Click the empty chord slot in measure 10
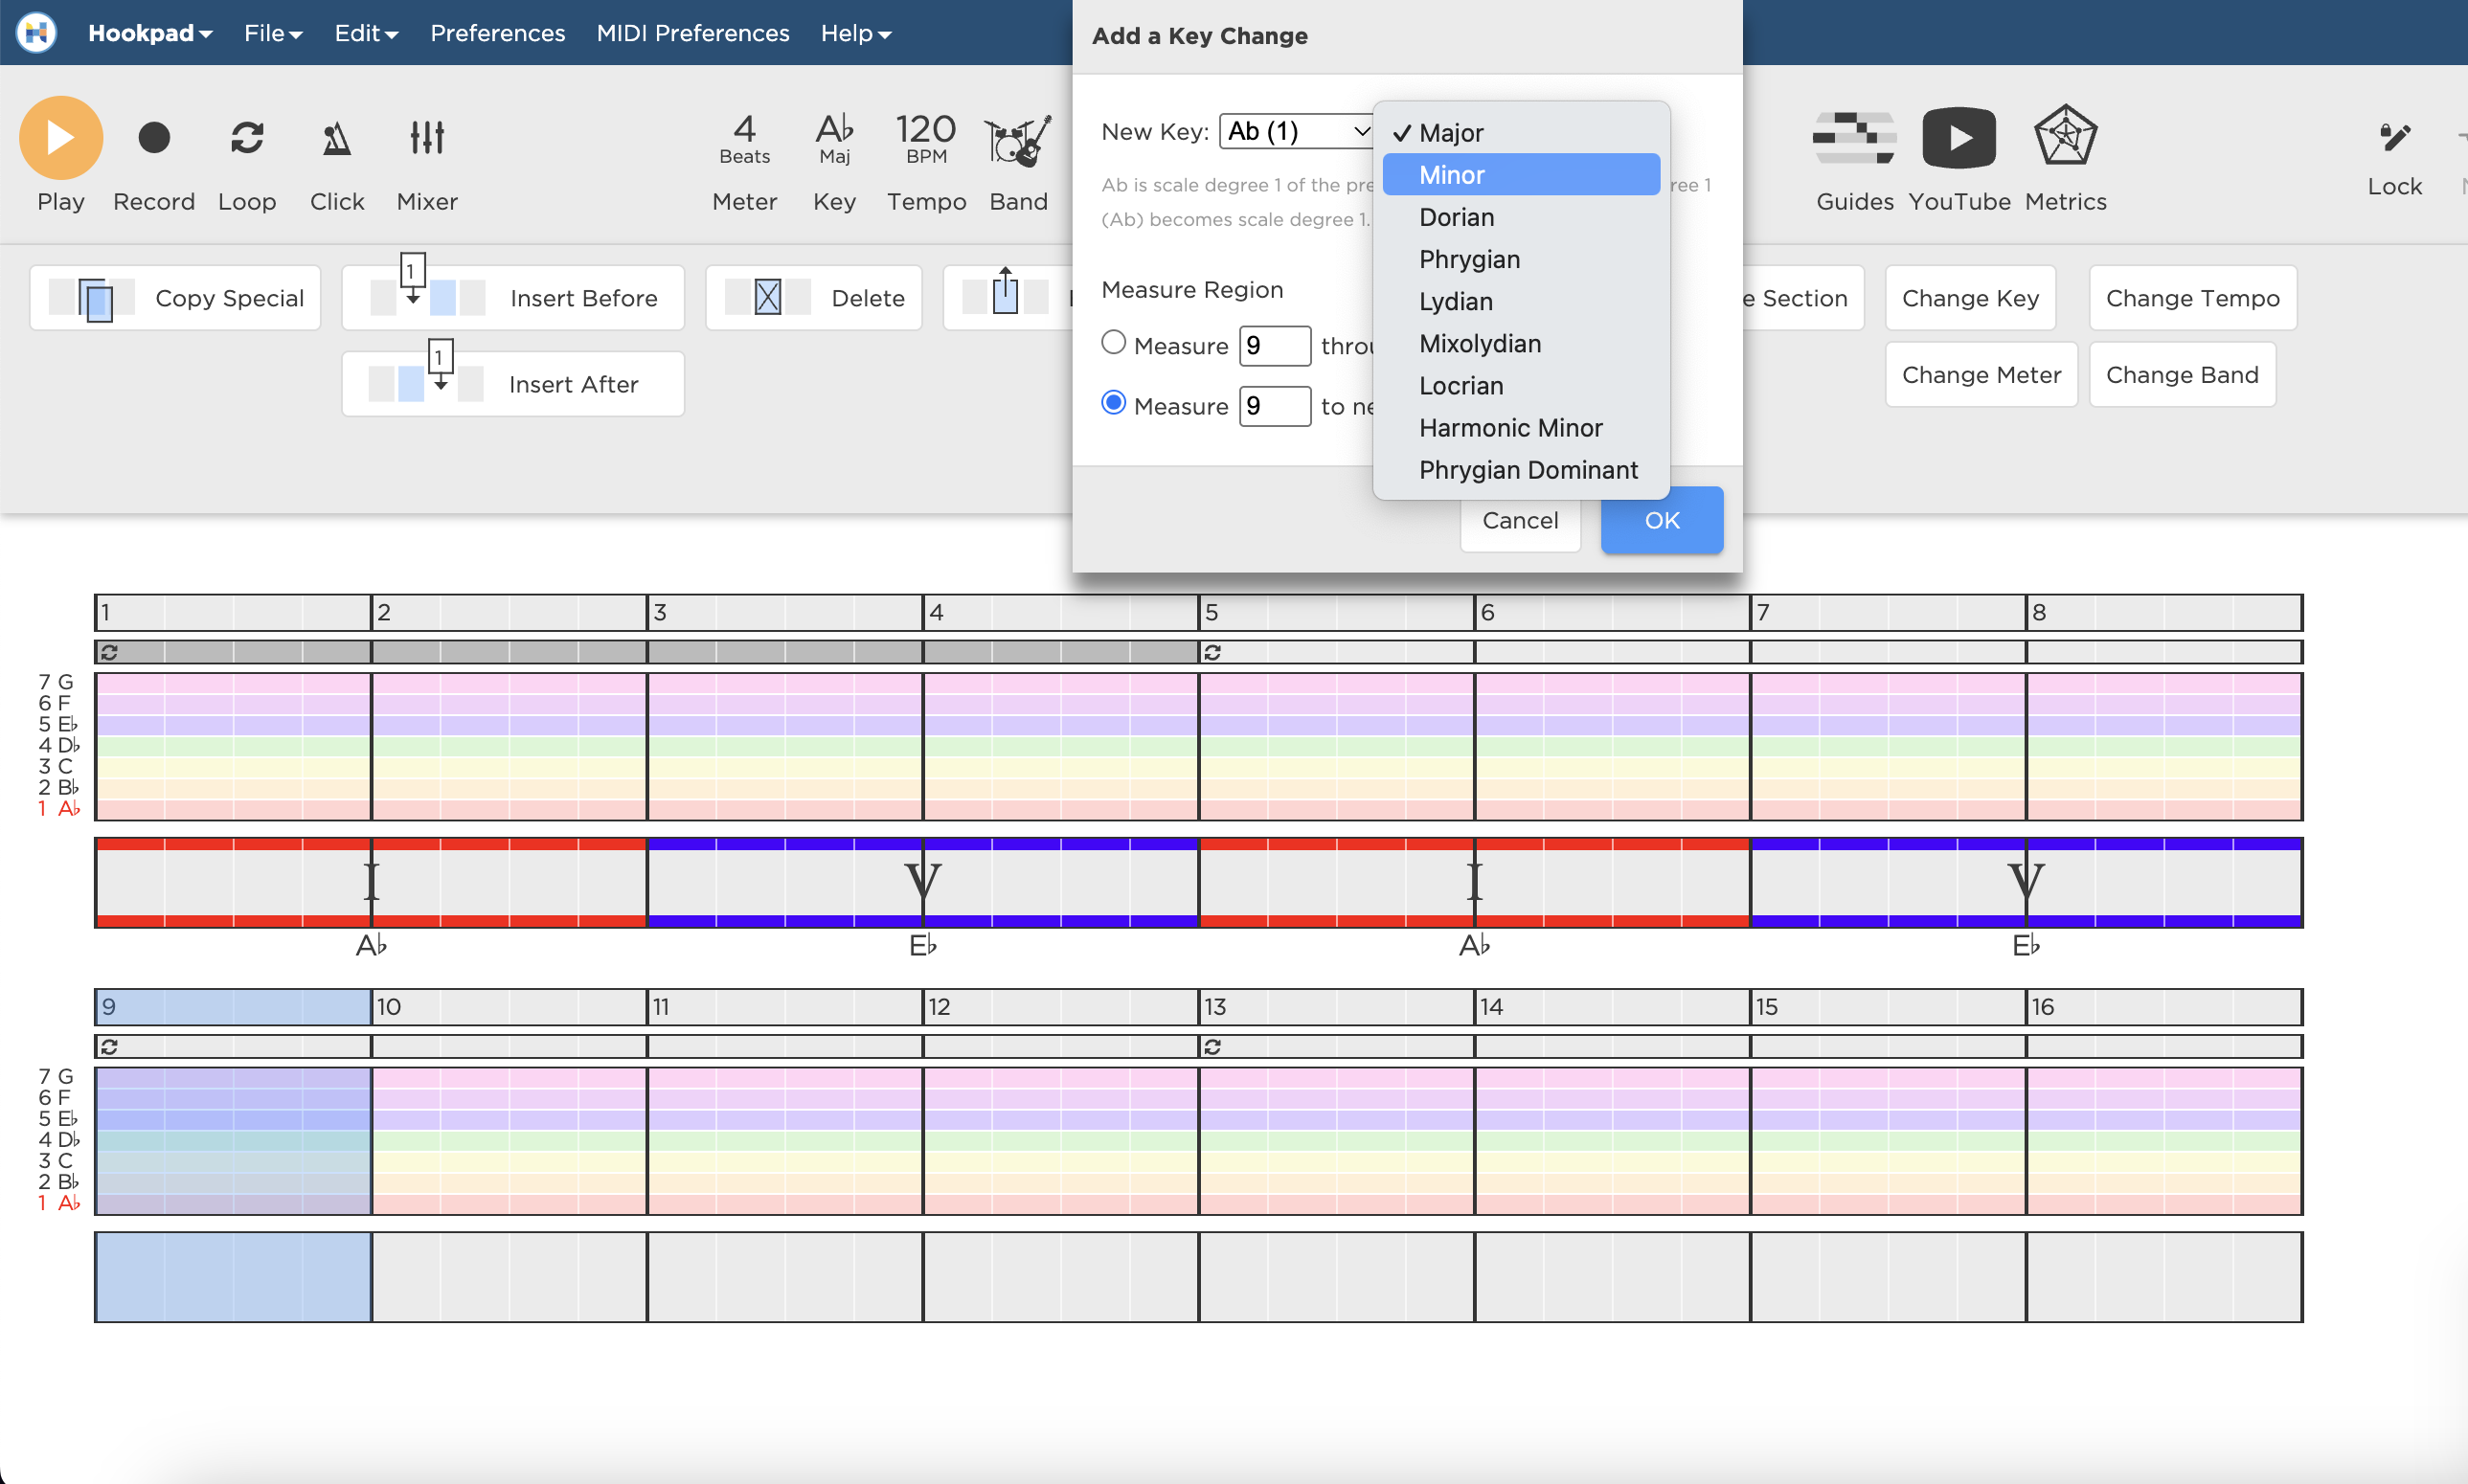 (x=509, y=1277)
